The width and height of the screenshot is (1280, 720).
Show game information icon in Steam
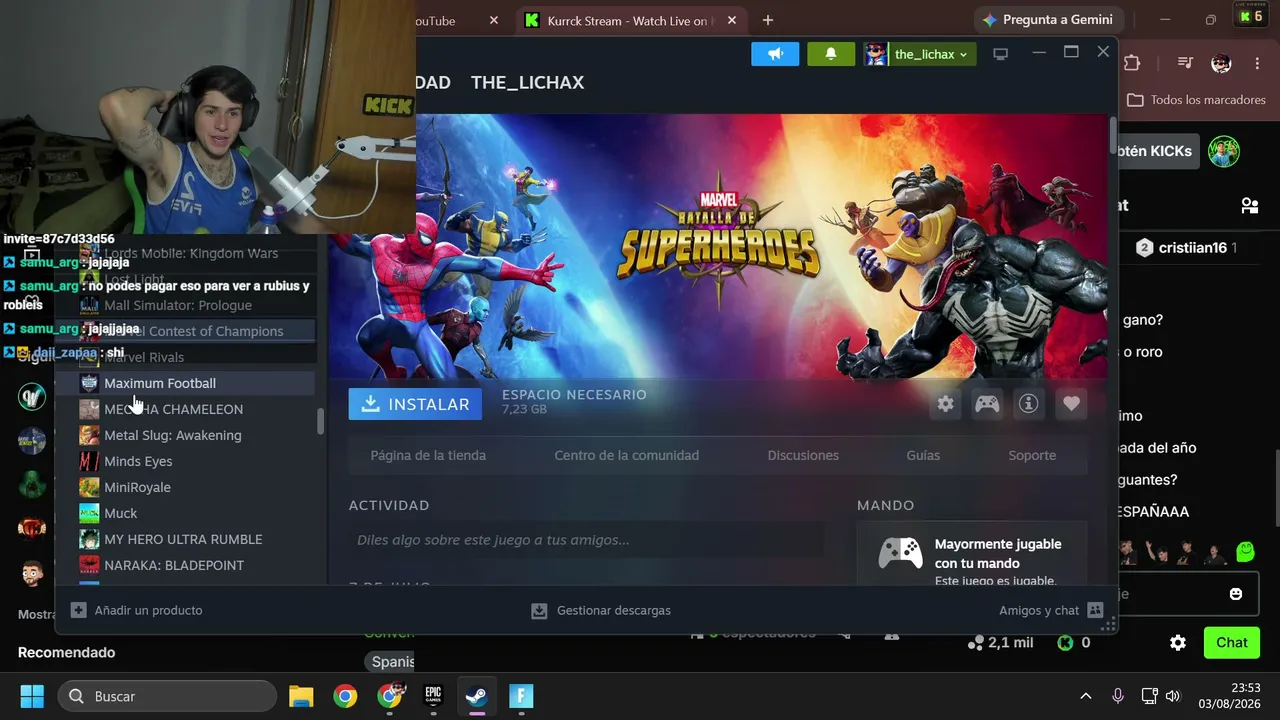tap(1029, 404)
